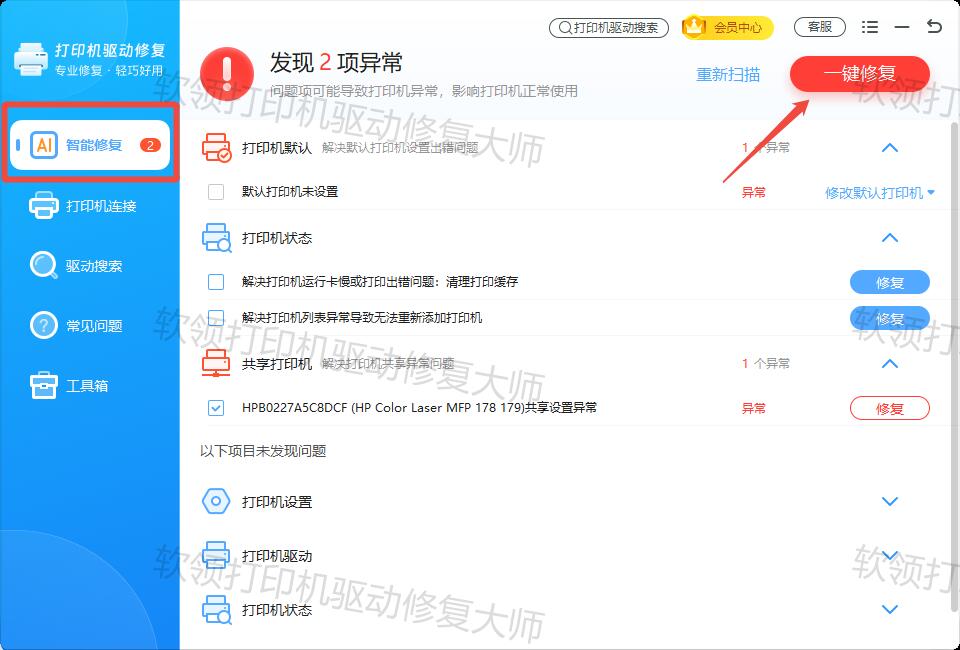Click the 打印机设置 section title

277,502
